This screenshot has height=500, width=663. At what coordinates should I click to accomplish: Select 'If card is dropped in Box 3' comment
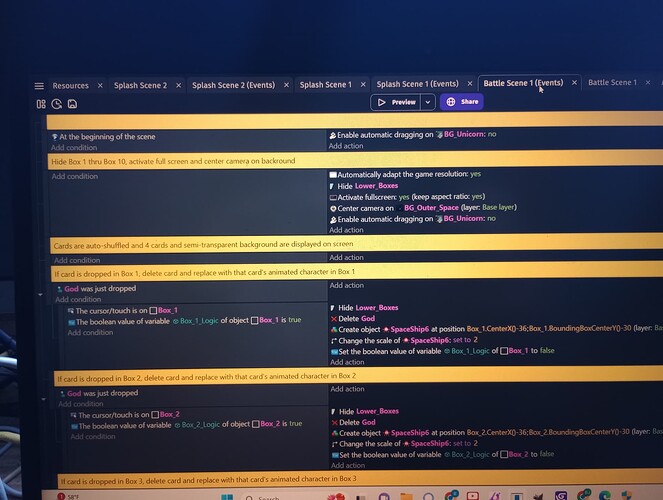[360, 480]
